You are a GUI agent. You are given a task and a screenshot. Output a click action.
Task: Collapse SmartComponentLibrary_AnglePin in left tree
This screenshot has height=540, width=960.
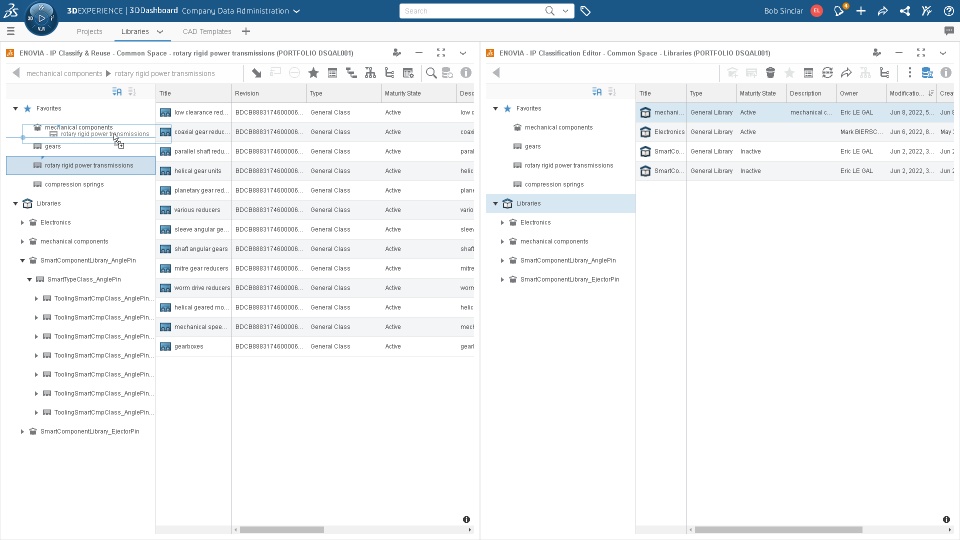tap(23, 260)
